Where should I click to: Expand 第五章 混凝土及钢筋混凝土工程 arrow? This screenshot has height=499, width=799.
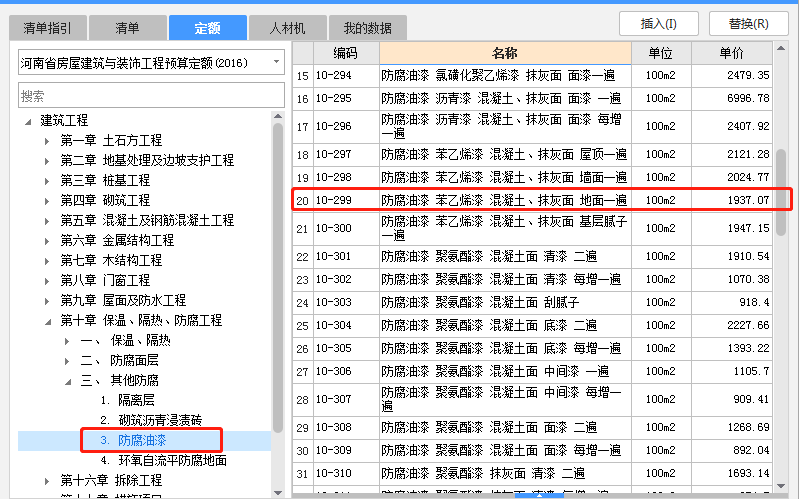pos(47,221)
